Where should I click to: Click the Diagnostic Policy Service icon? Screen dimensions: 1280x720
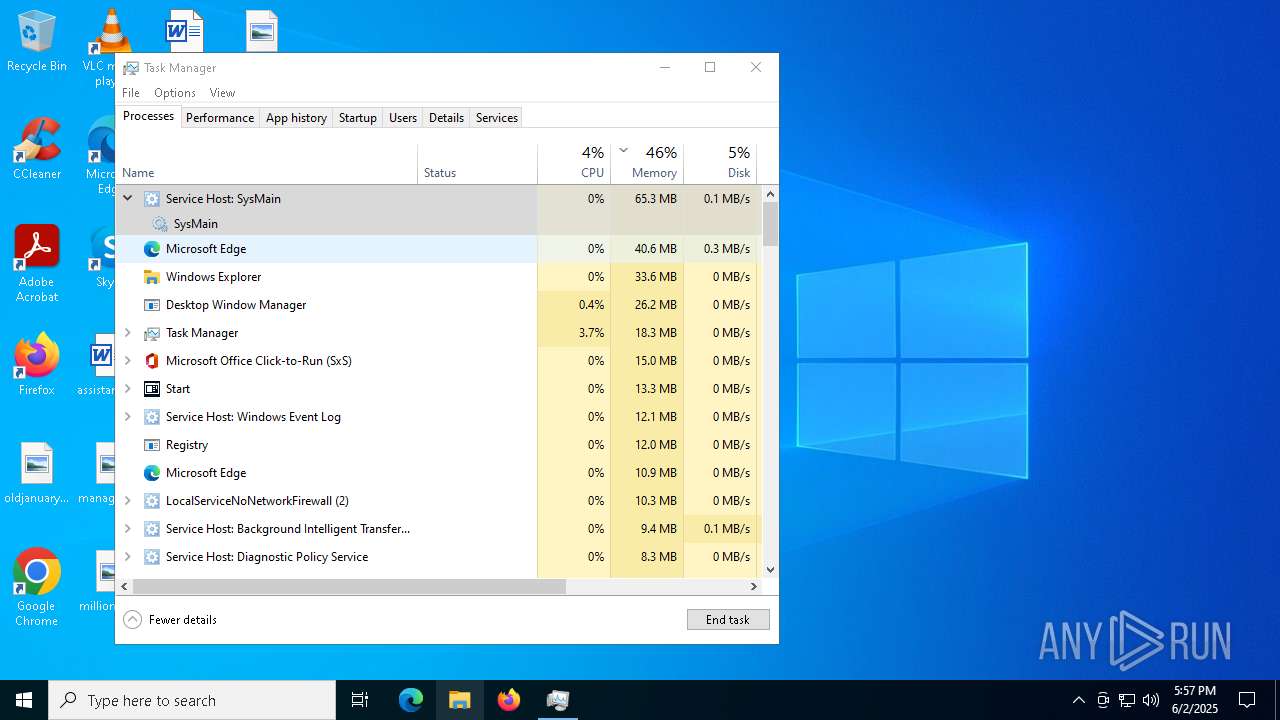point(152,557)
